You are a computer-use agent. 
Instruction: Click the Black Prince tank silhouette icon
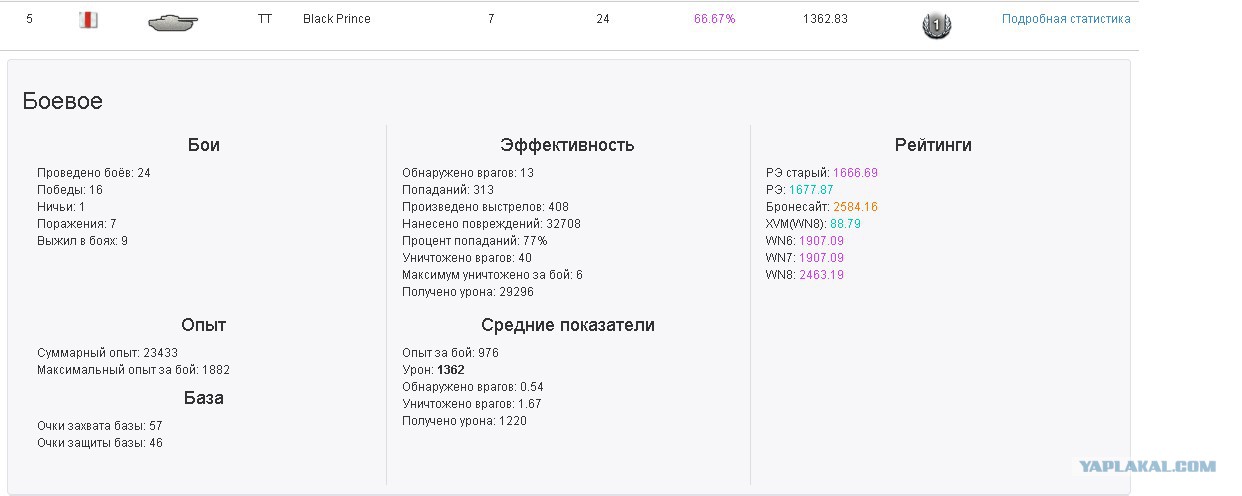(172, 21)
